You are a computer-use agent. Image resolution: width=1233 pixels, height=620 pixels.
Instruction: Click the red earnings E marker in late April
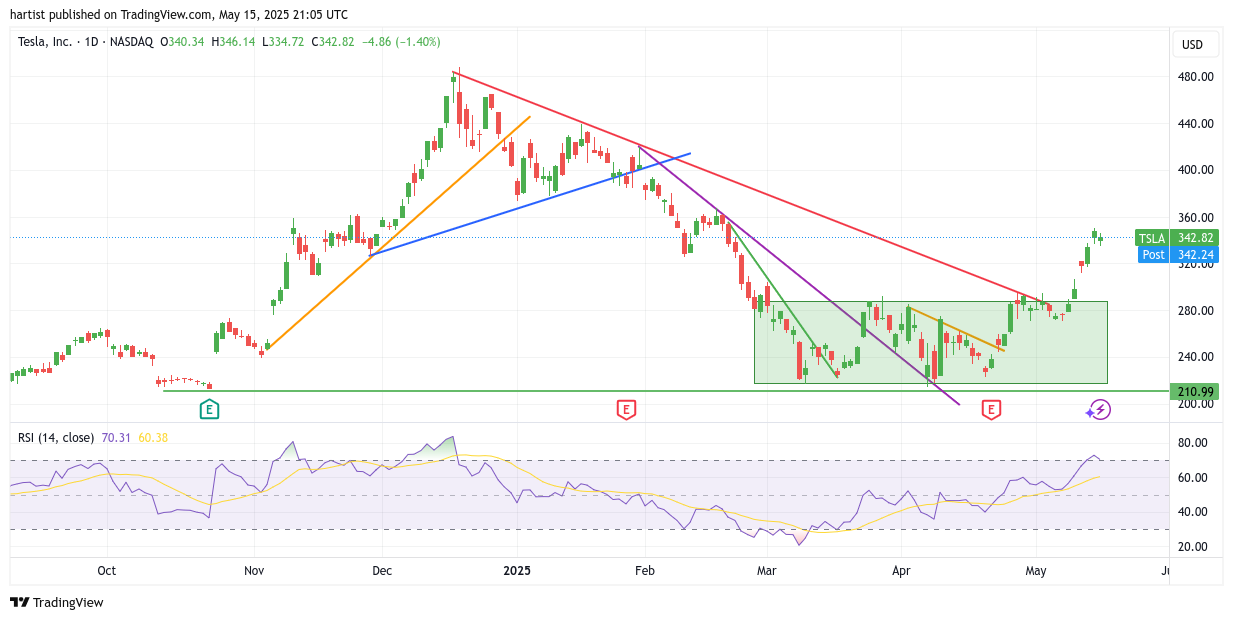[991, 409]
